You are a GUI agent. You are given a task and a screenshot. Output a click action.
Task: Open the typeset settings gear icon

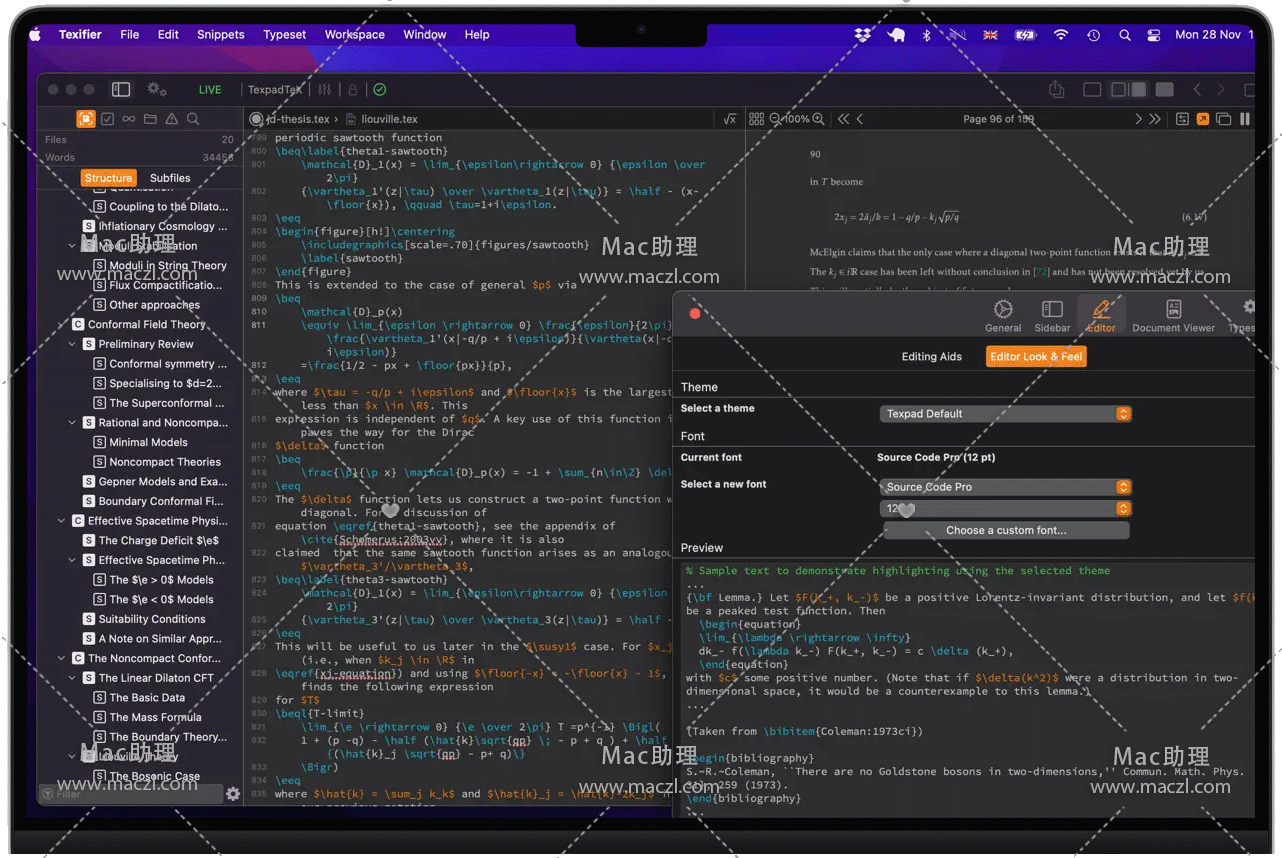click(x=157, y=89)
